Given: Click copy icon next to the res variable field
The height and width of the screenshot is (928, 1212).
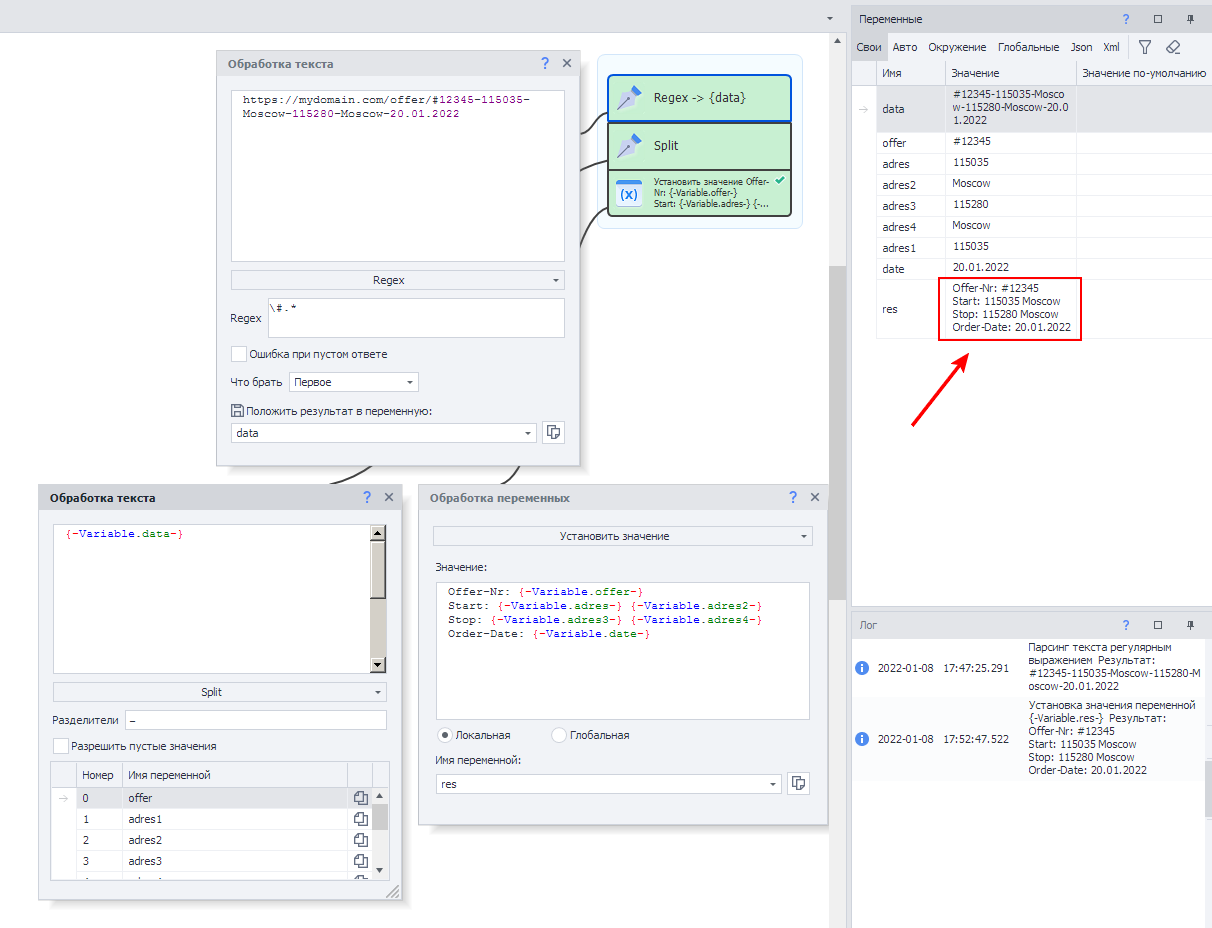Looking at the screenshot, I should click(x=798, y=784).
